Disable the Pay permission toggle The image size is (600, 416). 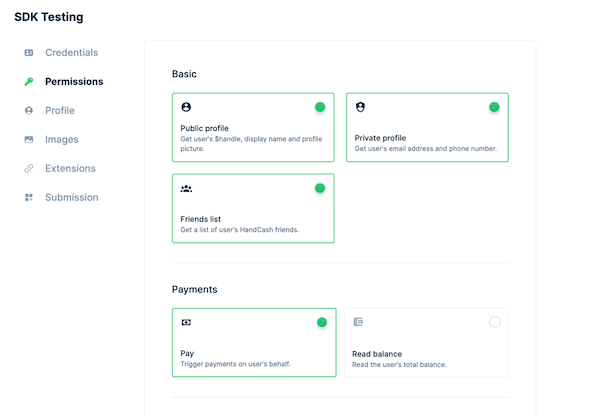pyautogui.click(x=321, y=322)
